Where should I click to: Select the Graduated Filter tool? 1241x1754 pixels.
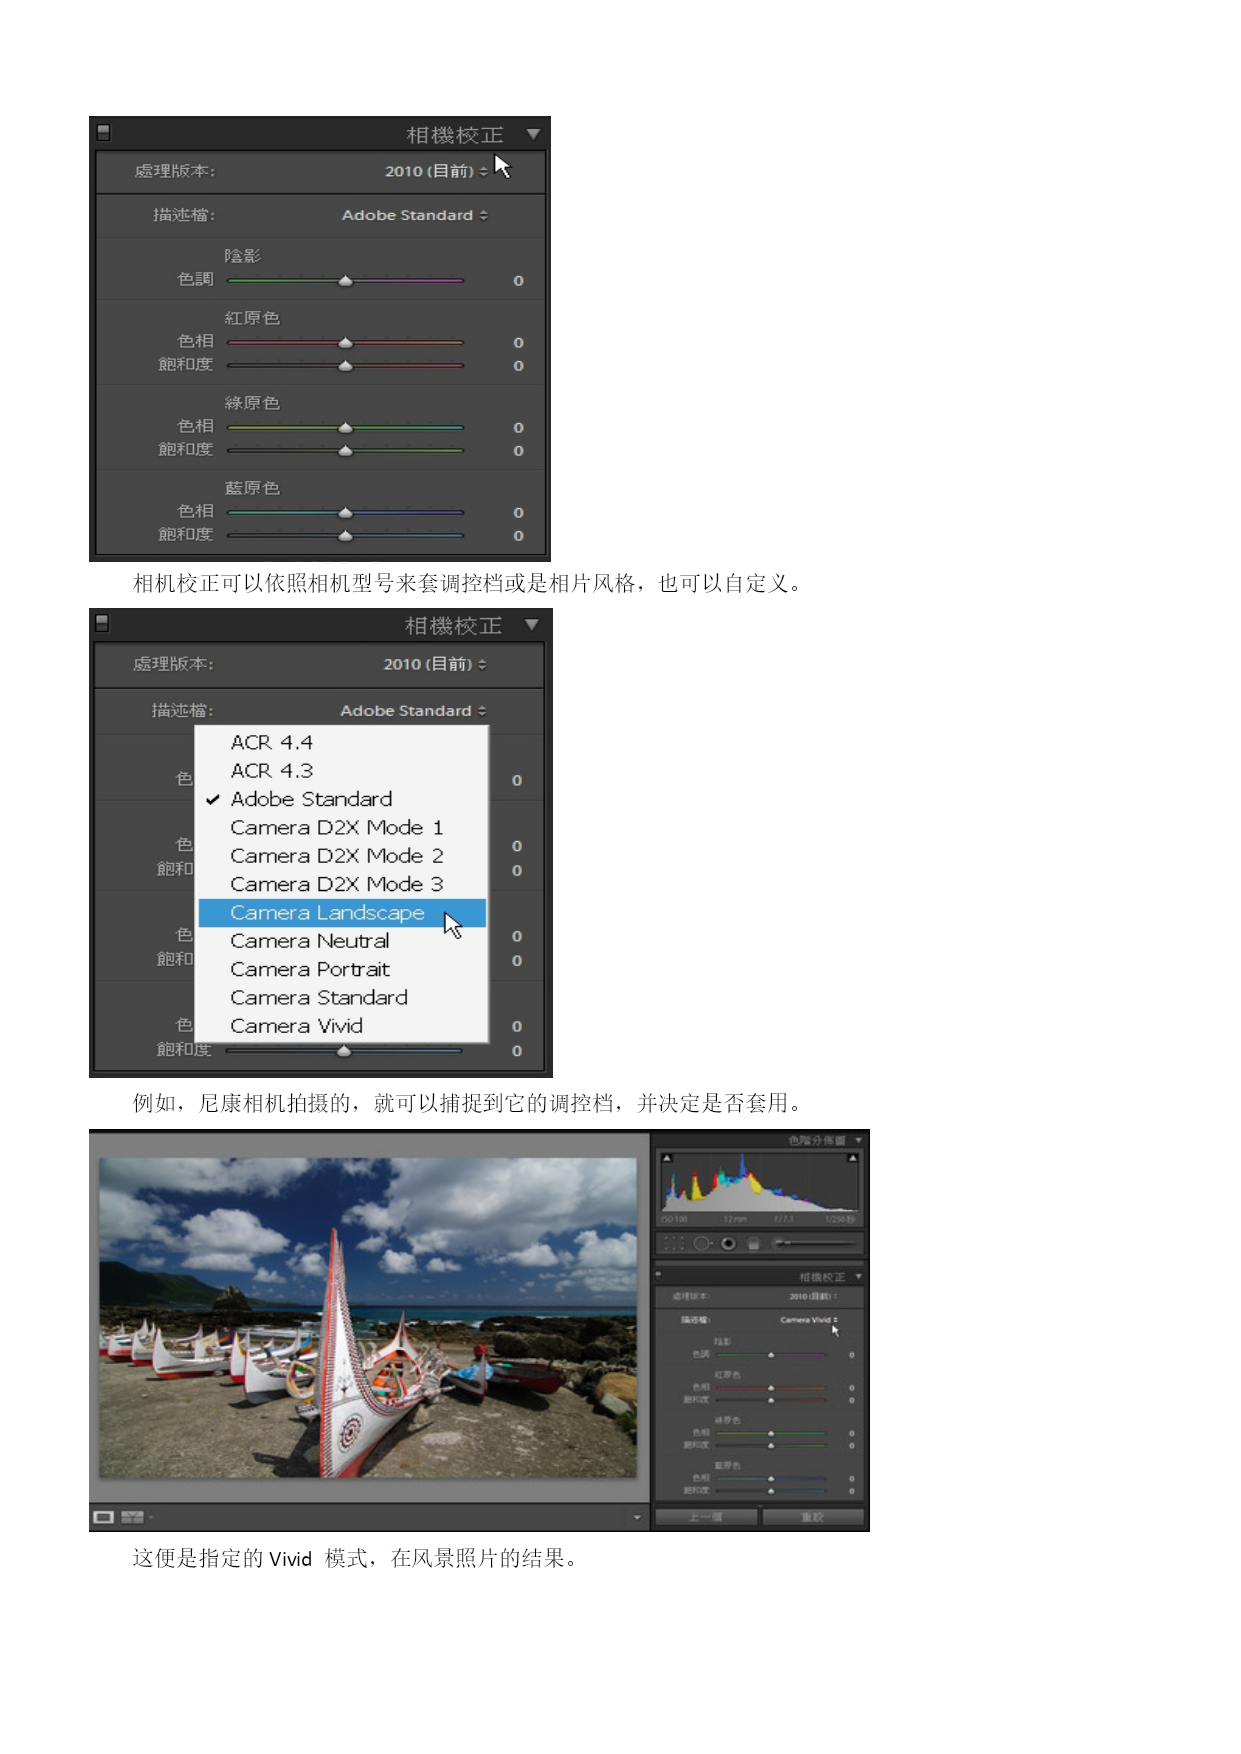click(x=754, y=1243)
